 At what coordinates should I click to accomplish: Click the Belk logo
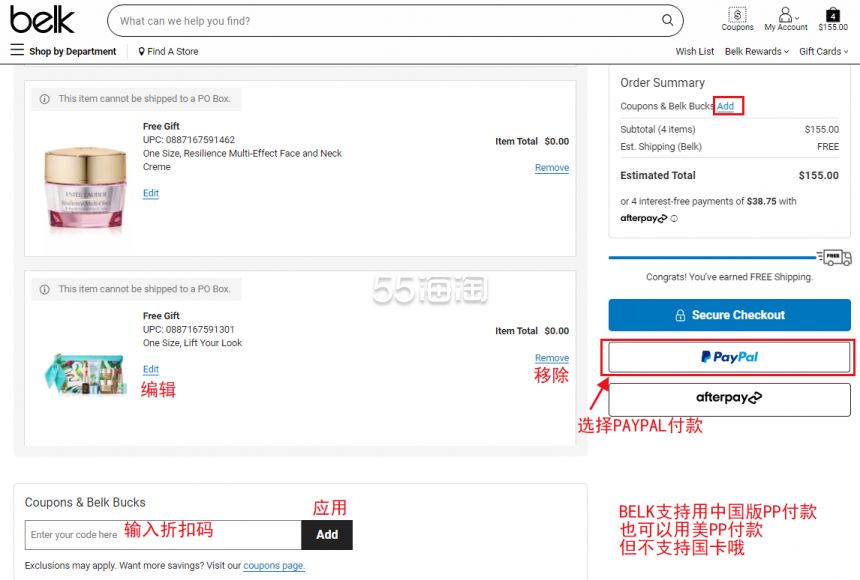pos(42,20)
